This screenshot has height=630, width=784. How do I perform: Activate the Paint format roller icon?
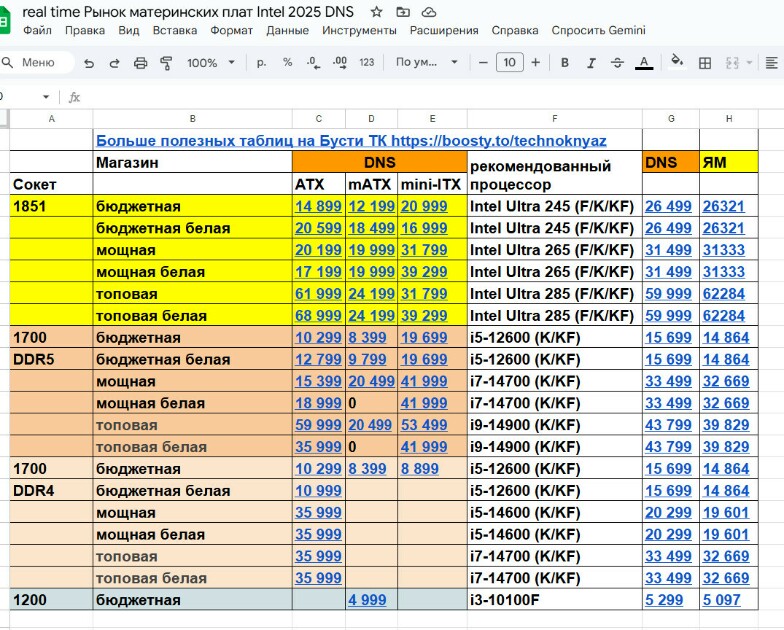click(x=166, y=63)
